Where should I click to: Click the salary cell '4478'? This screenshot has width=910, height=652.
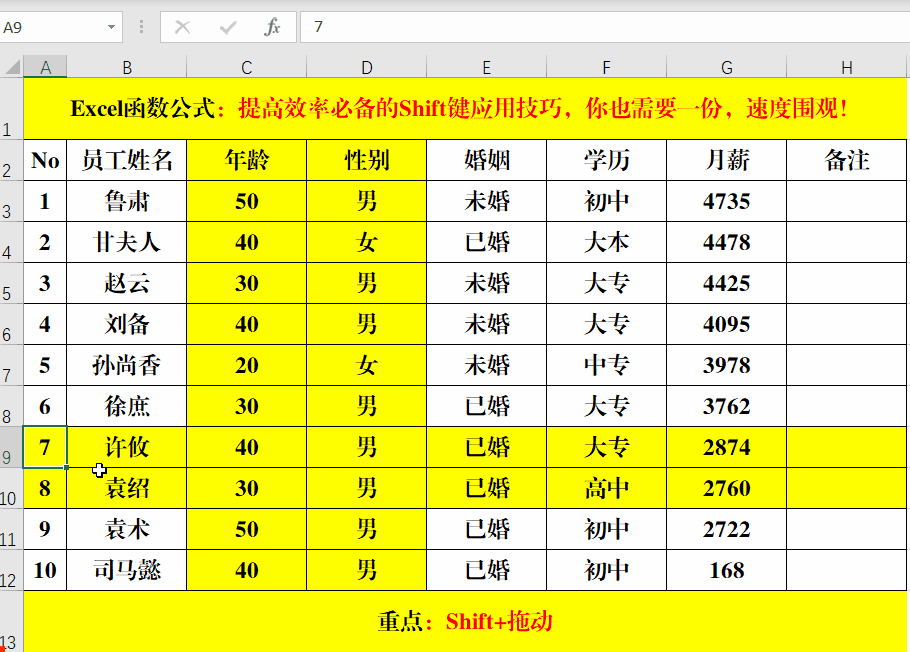pos(727,242)
